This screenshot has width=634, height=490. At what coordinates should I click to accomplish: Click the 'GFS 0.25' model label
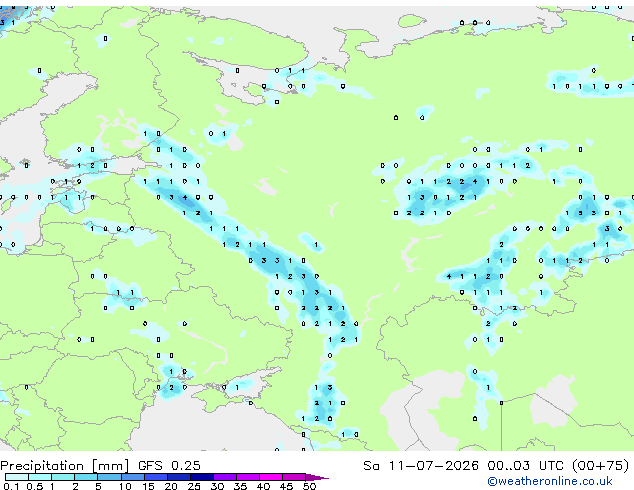pyautogui.click(x=169, y=465)
